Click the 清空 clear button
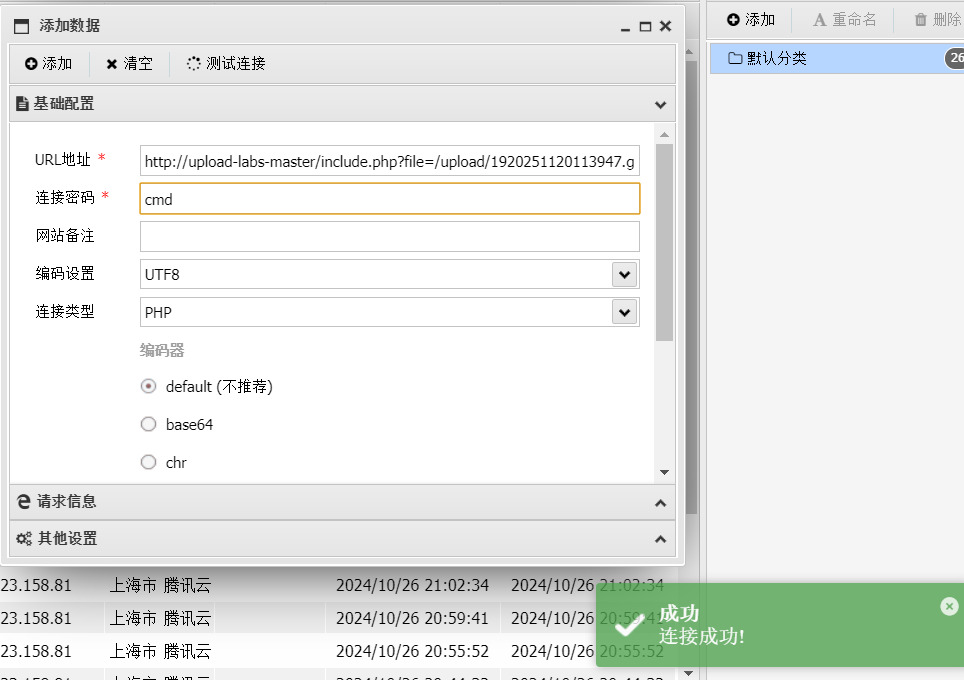This screenshot has height=680, width=964. pos(129,63)
